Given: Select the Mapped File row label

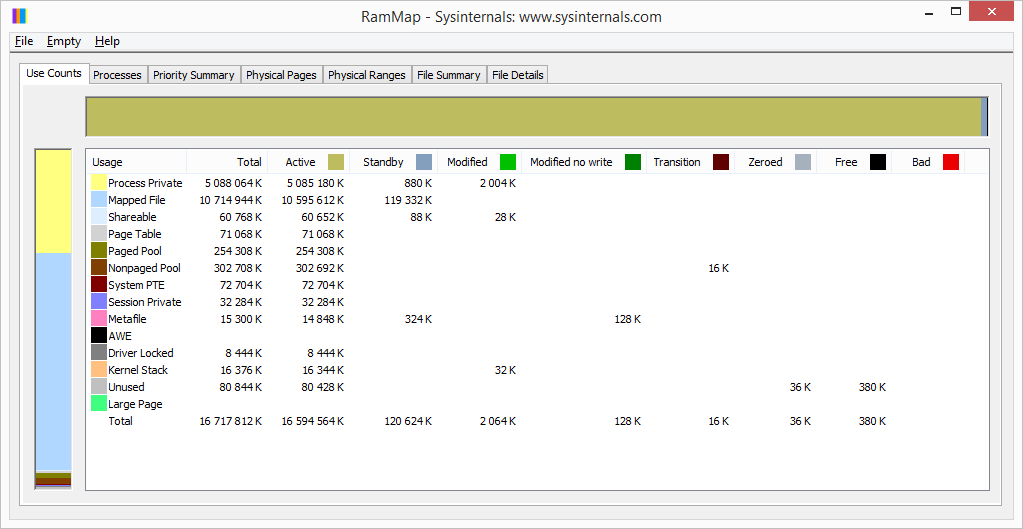Looking at the screenshot, I should [x=136, y=200].
